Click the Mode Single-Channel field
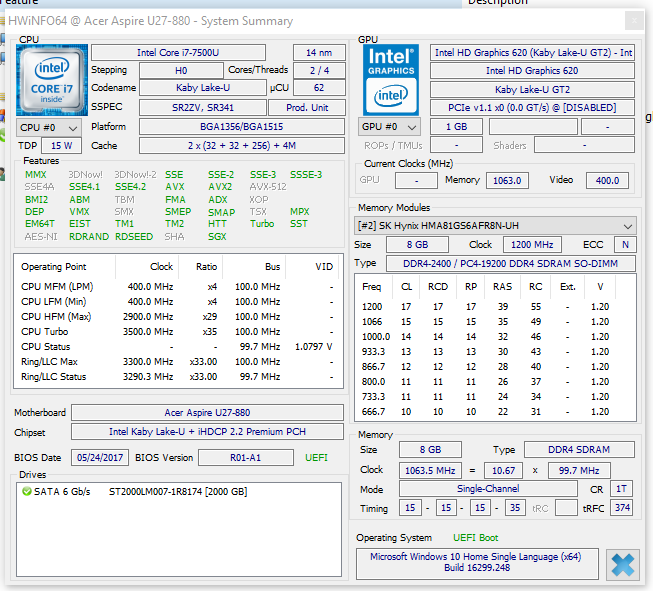The height and width of the screenshot is (591, 653). pos(488,489)
